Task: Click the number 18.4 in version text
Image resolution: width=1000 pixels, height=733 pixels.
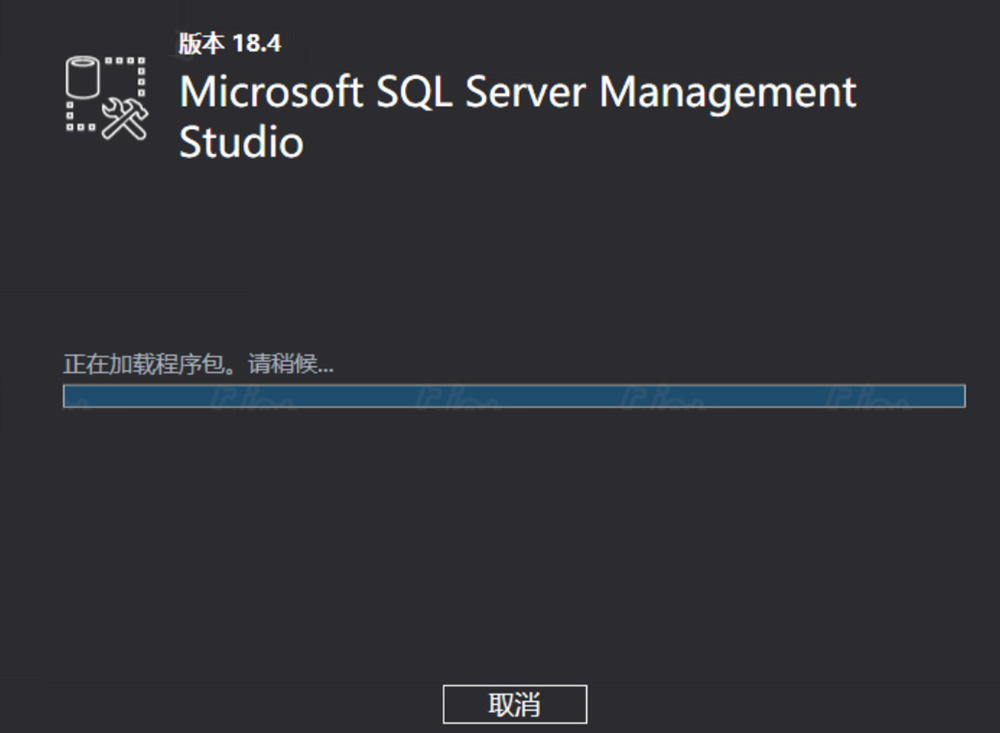Action: 257,44
